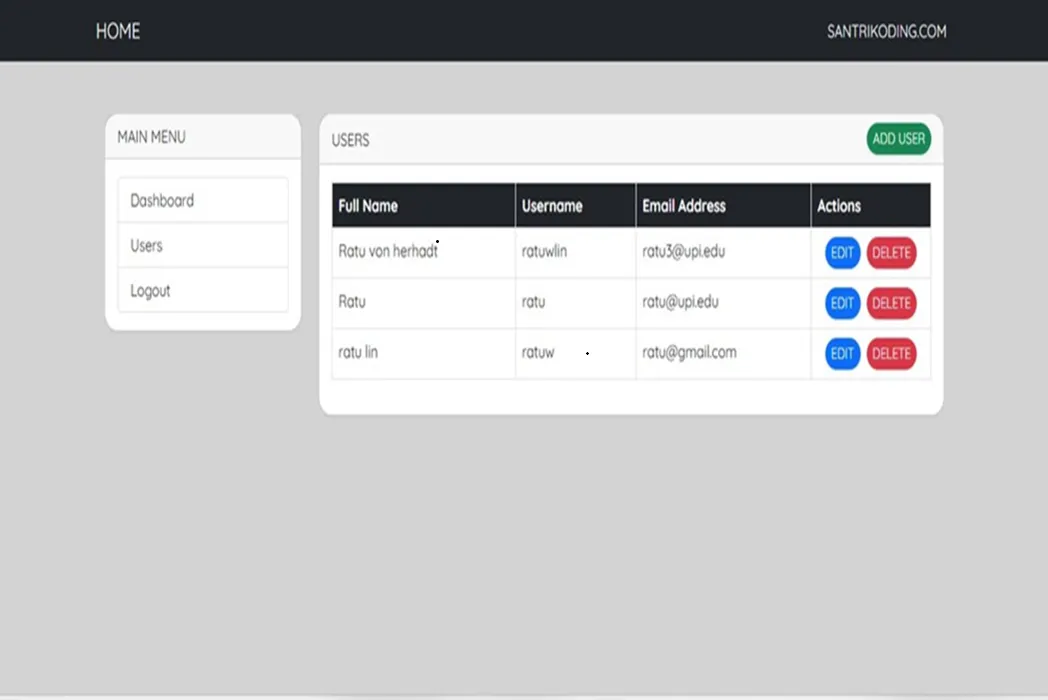Delete the user with email ratu@upi.edu
1048x700 pixels.
click(891, 303)
